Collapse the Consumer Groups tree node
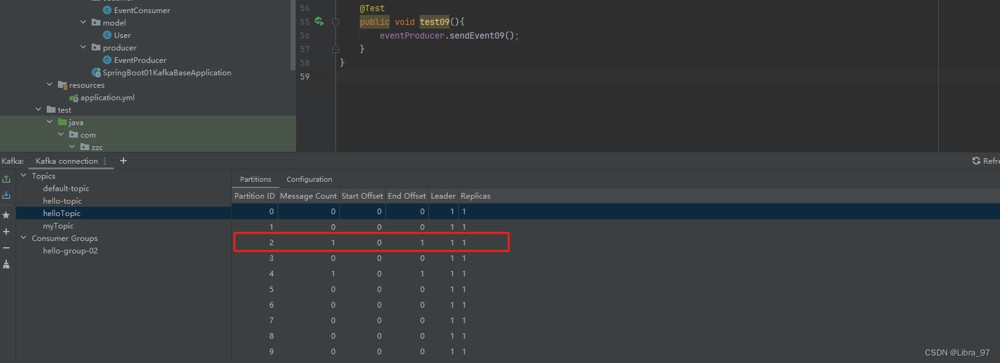The height and width of the screenshot is (363, 1000). (24, 239)
